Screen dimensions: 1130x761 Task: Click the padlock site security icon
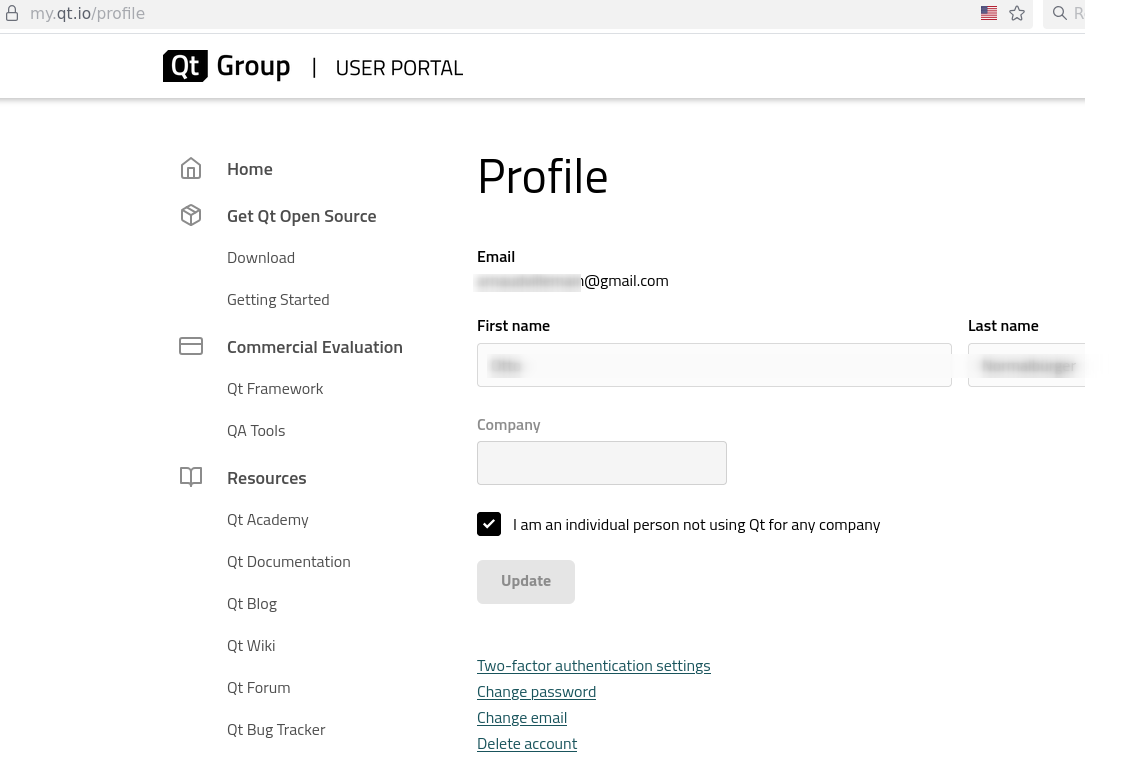[13, 14]
